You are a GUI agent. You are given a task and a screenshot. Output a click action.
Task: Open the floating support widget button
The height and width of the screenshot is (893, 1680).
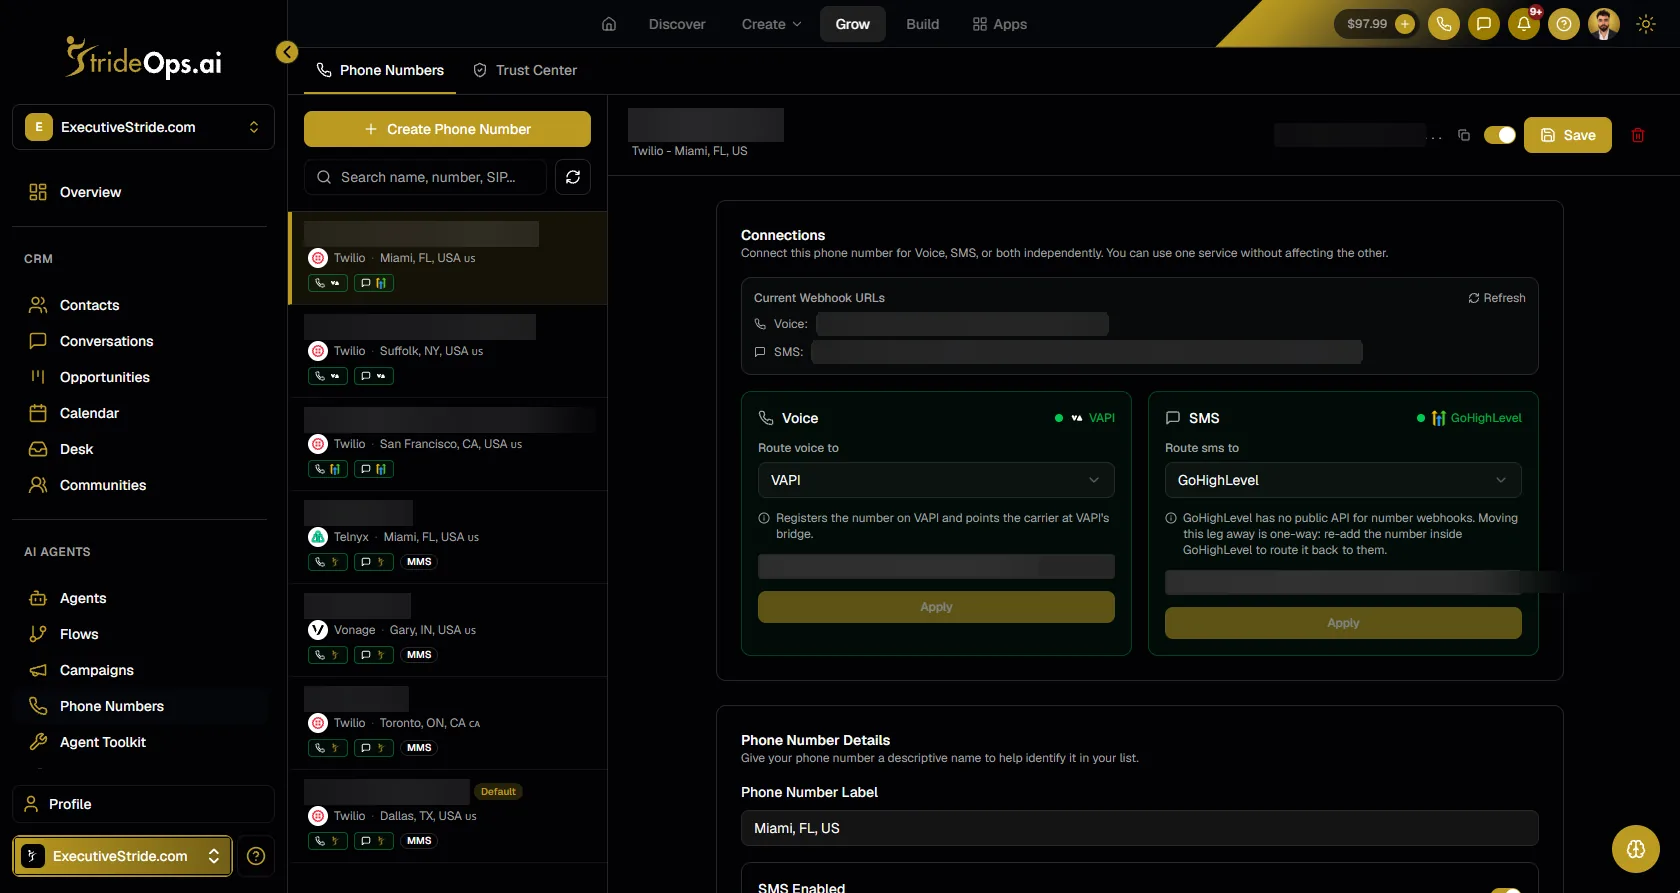(1636, 849)
